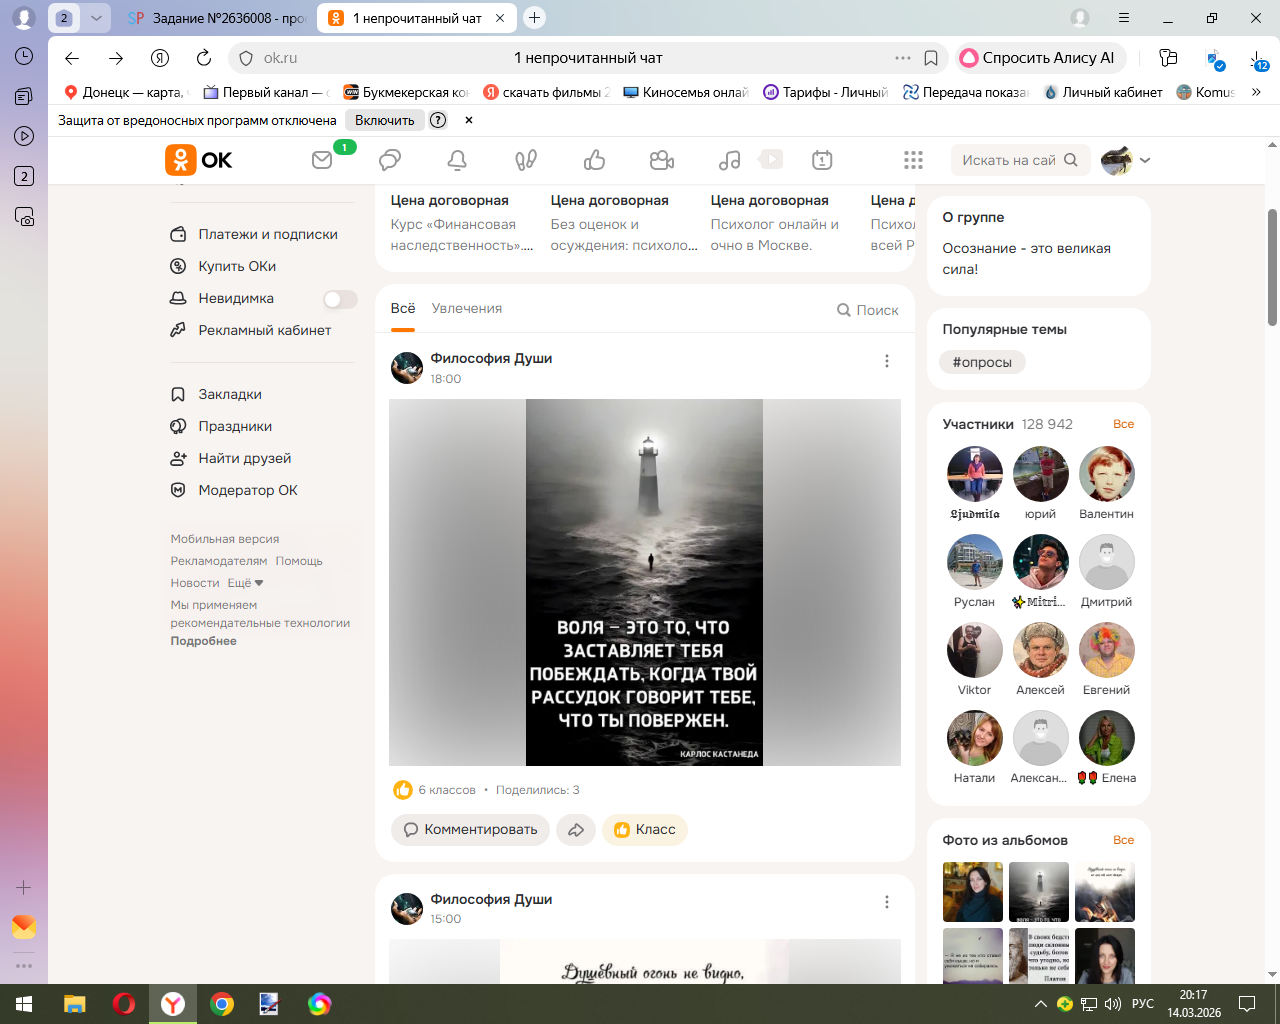
Task: Open three-dot menu on 18:00 post
Action: [x=887, y=361]
